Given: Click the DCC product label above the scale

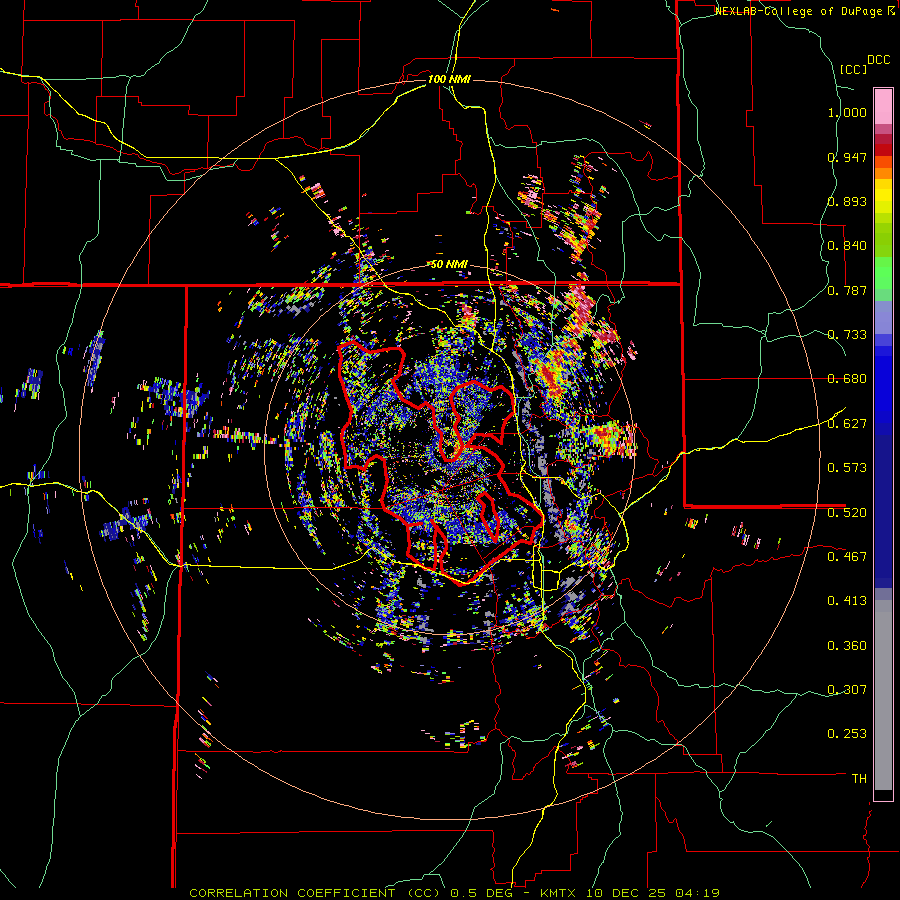Looking at the screenshot, I should tap(878, 60).
